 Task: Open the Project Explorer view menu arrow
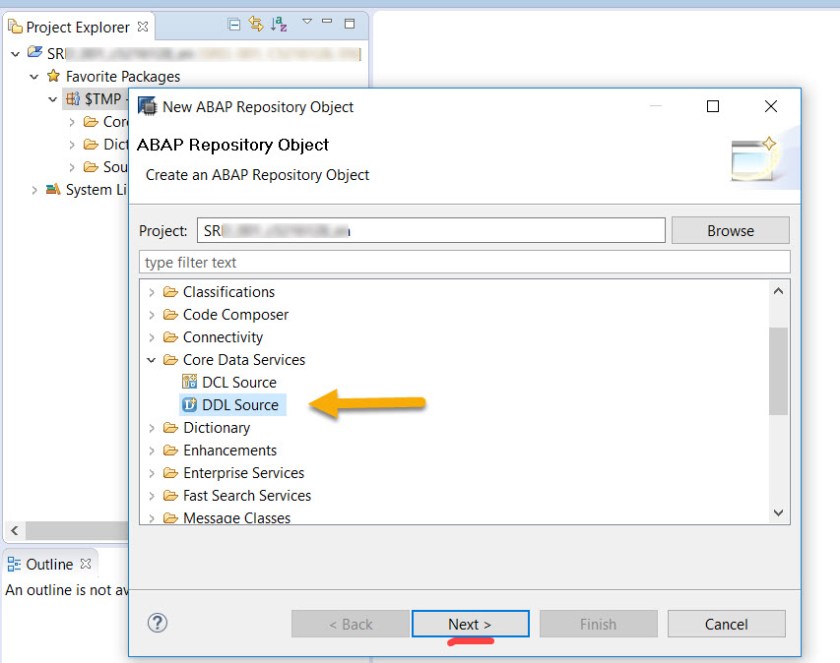(307, 19)
